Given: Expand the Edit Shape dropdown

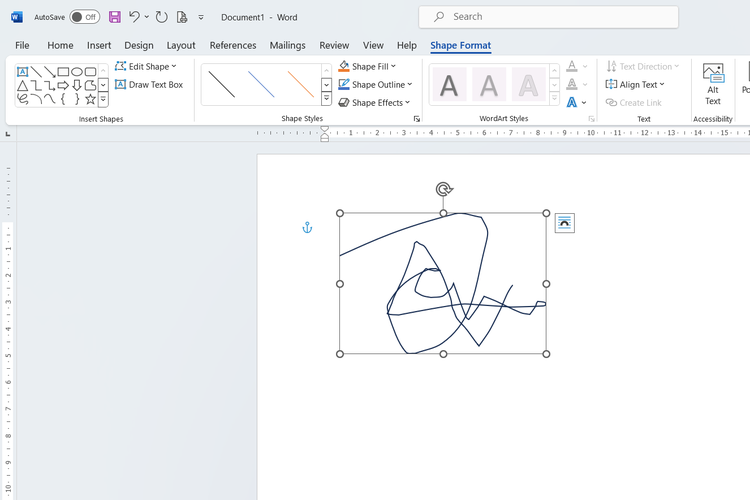Looking at the screenshot, I should (146, 67).
